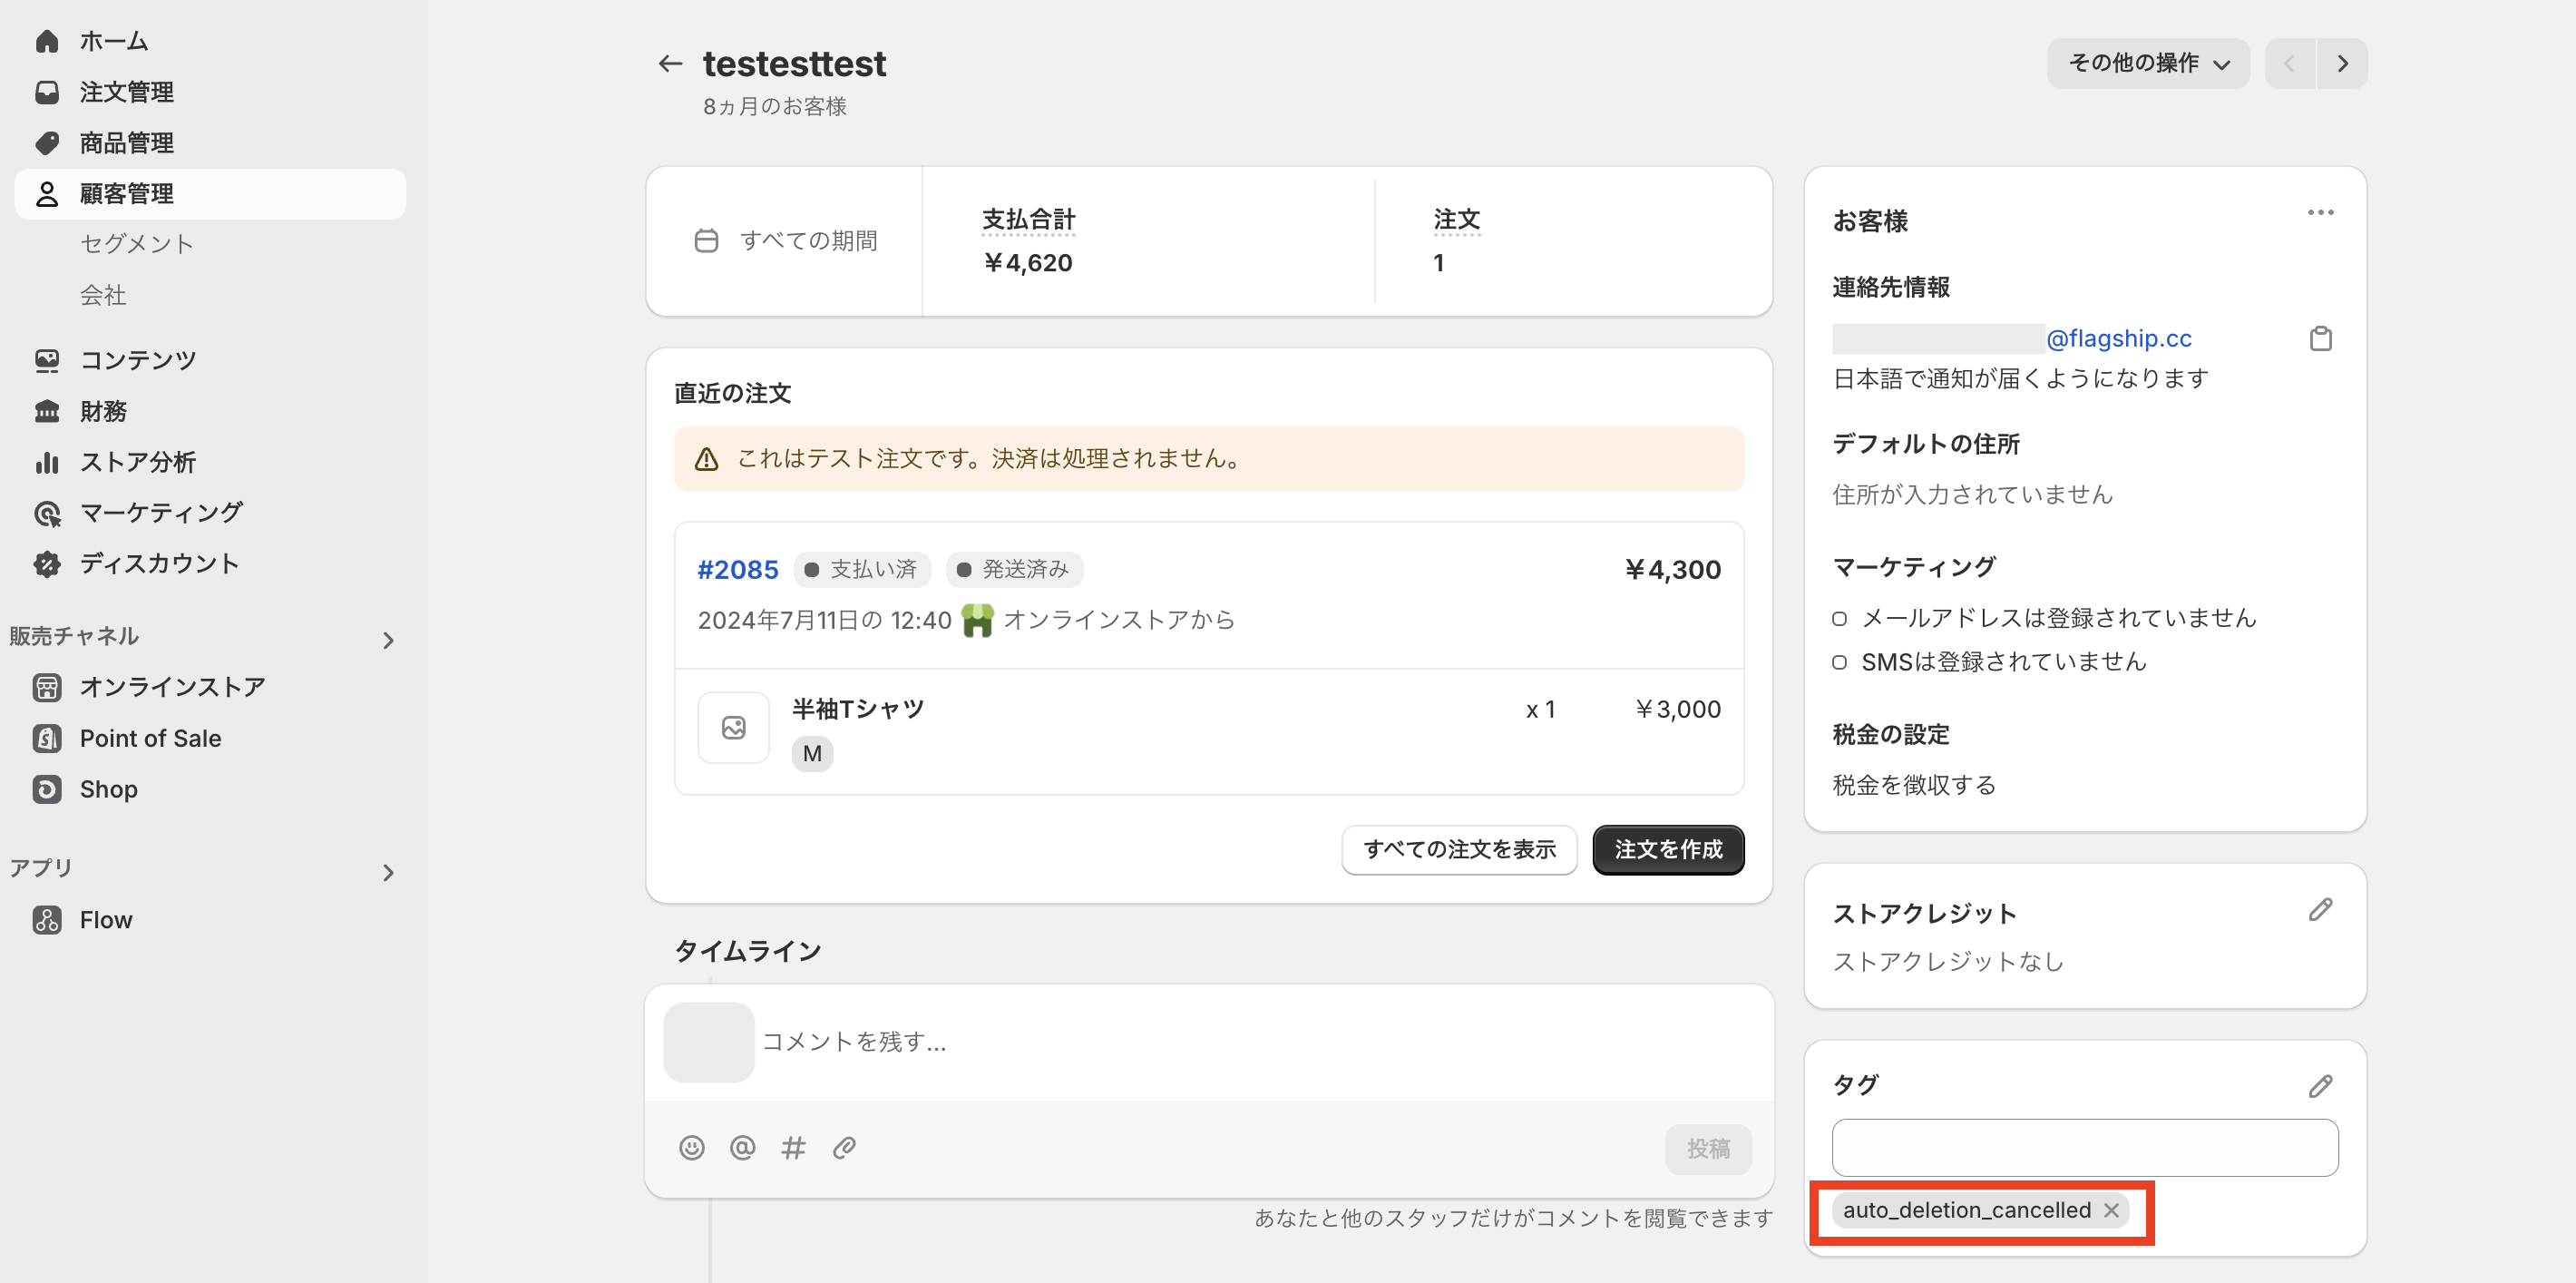
Task: Click the test order warning banner
Action: 1209,459
